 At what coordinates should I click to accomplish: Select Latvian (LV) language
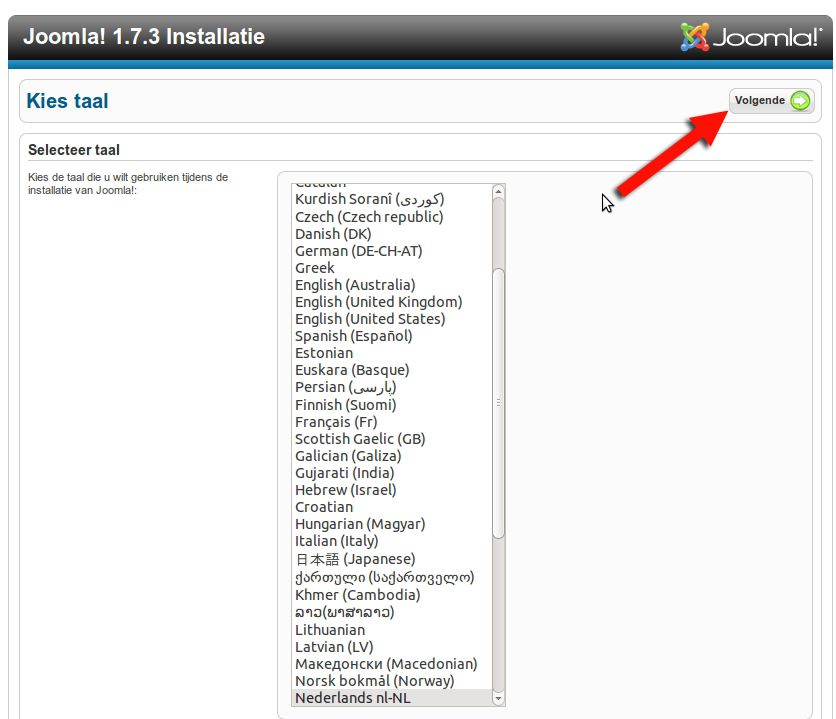coord(392,647)
